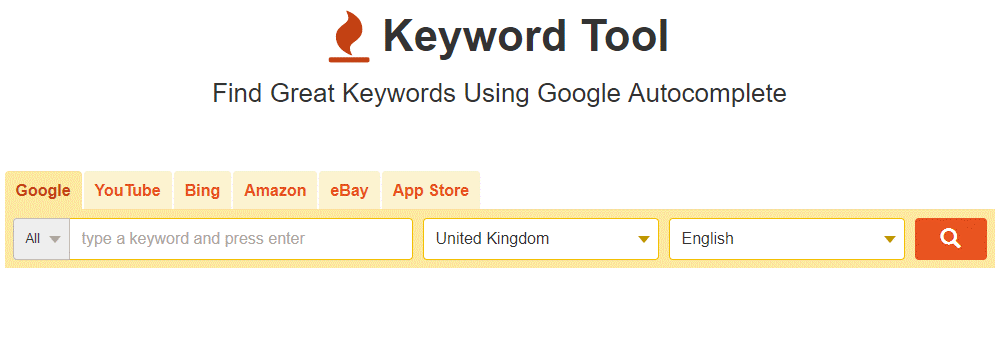Go to the eBay tab
Screen dimensions: 1000x362
pos(349,190)
